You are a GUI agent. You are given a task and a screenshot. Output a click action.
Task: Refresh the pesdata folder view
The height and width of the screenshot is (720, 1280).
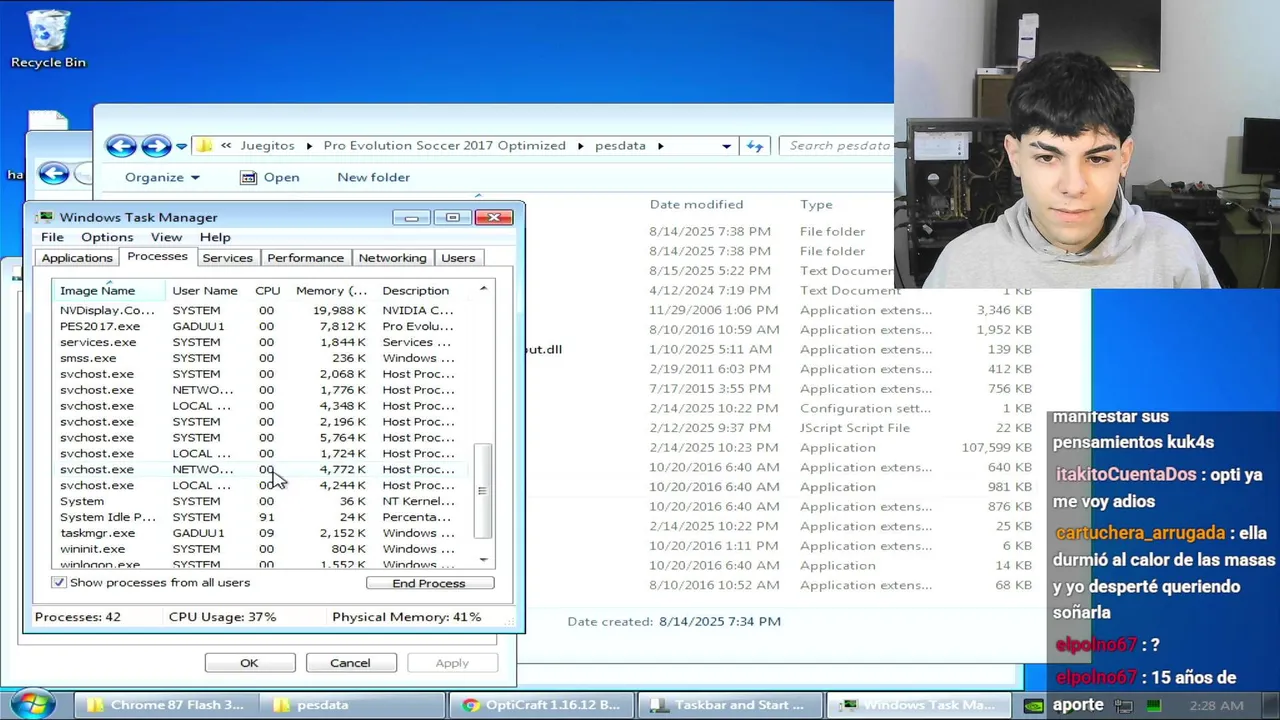pos(755,146)
